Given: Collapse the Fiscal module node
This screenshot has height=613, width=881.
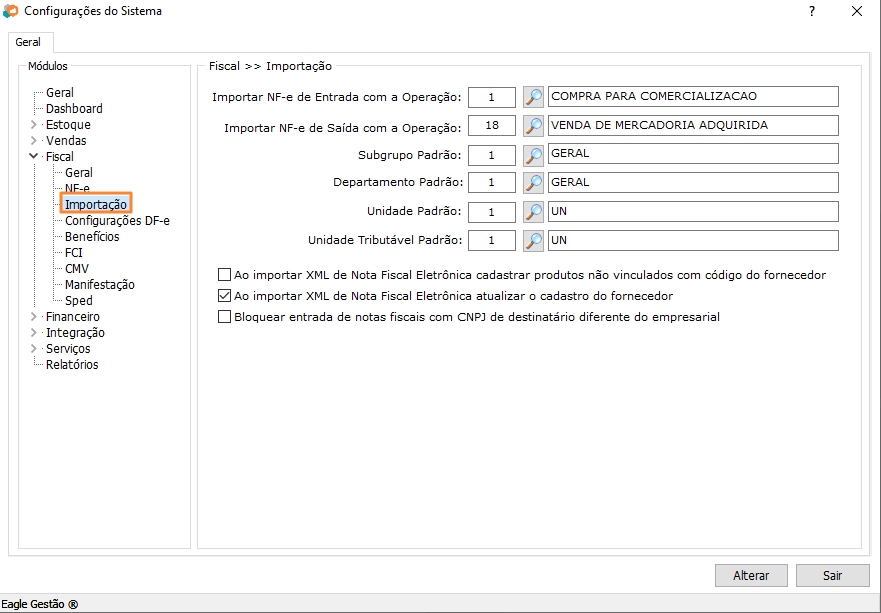Looking at the screenshot, I should point(34,156).
